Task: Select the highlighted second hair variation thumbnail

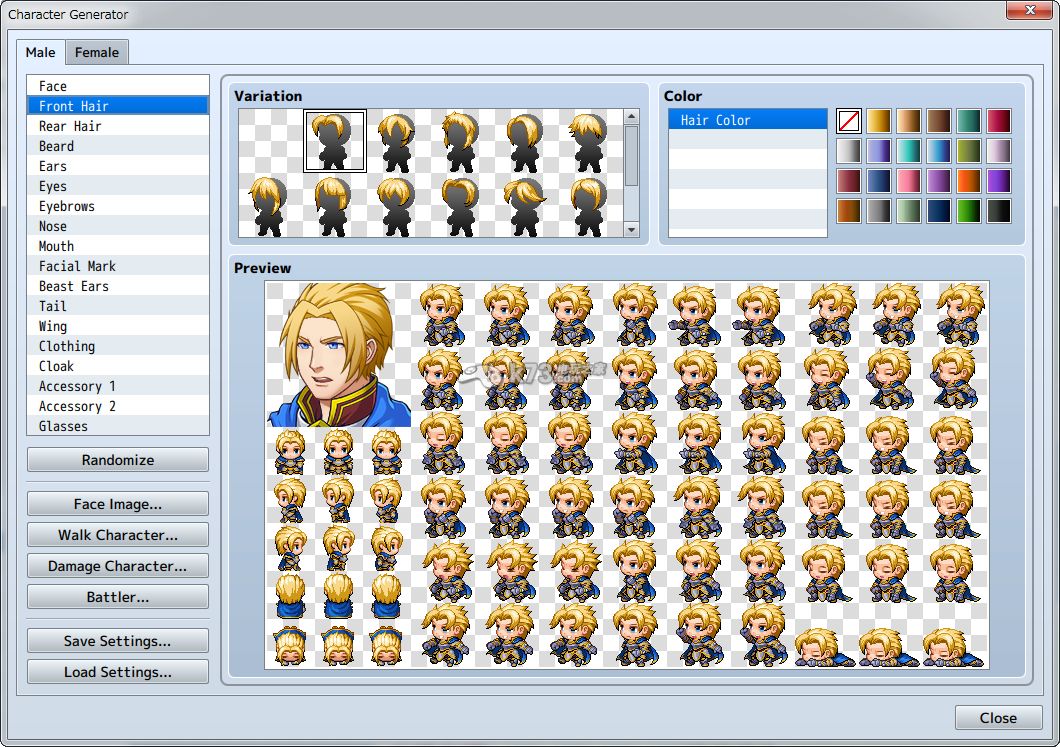Action: [334, 141]
